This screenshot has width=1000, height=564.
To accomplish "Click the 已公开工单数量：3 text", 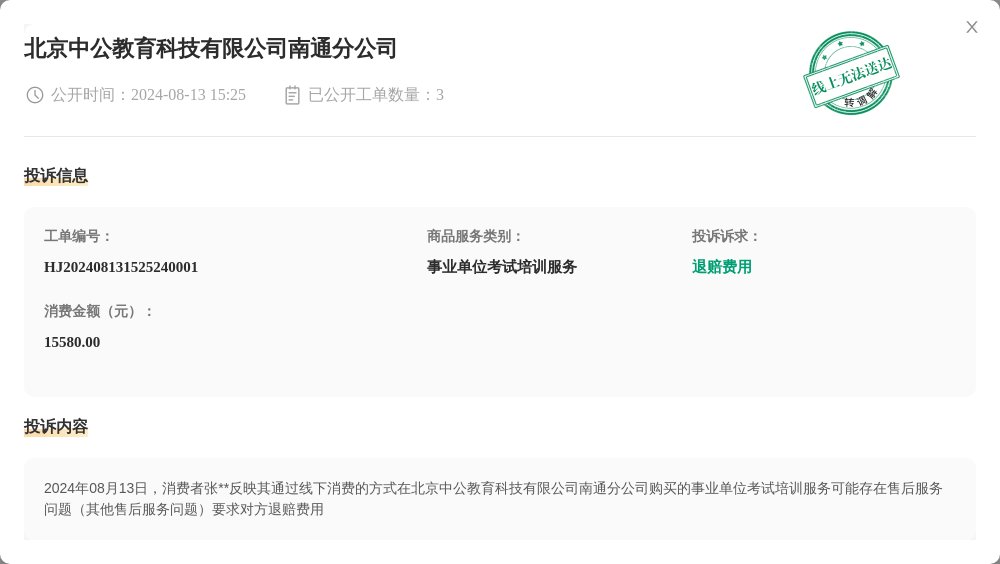I will [376, 95].
